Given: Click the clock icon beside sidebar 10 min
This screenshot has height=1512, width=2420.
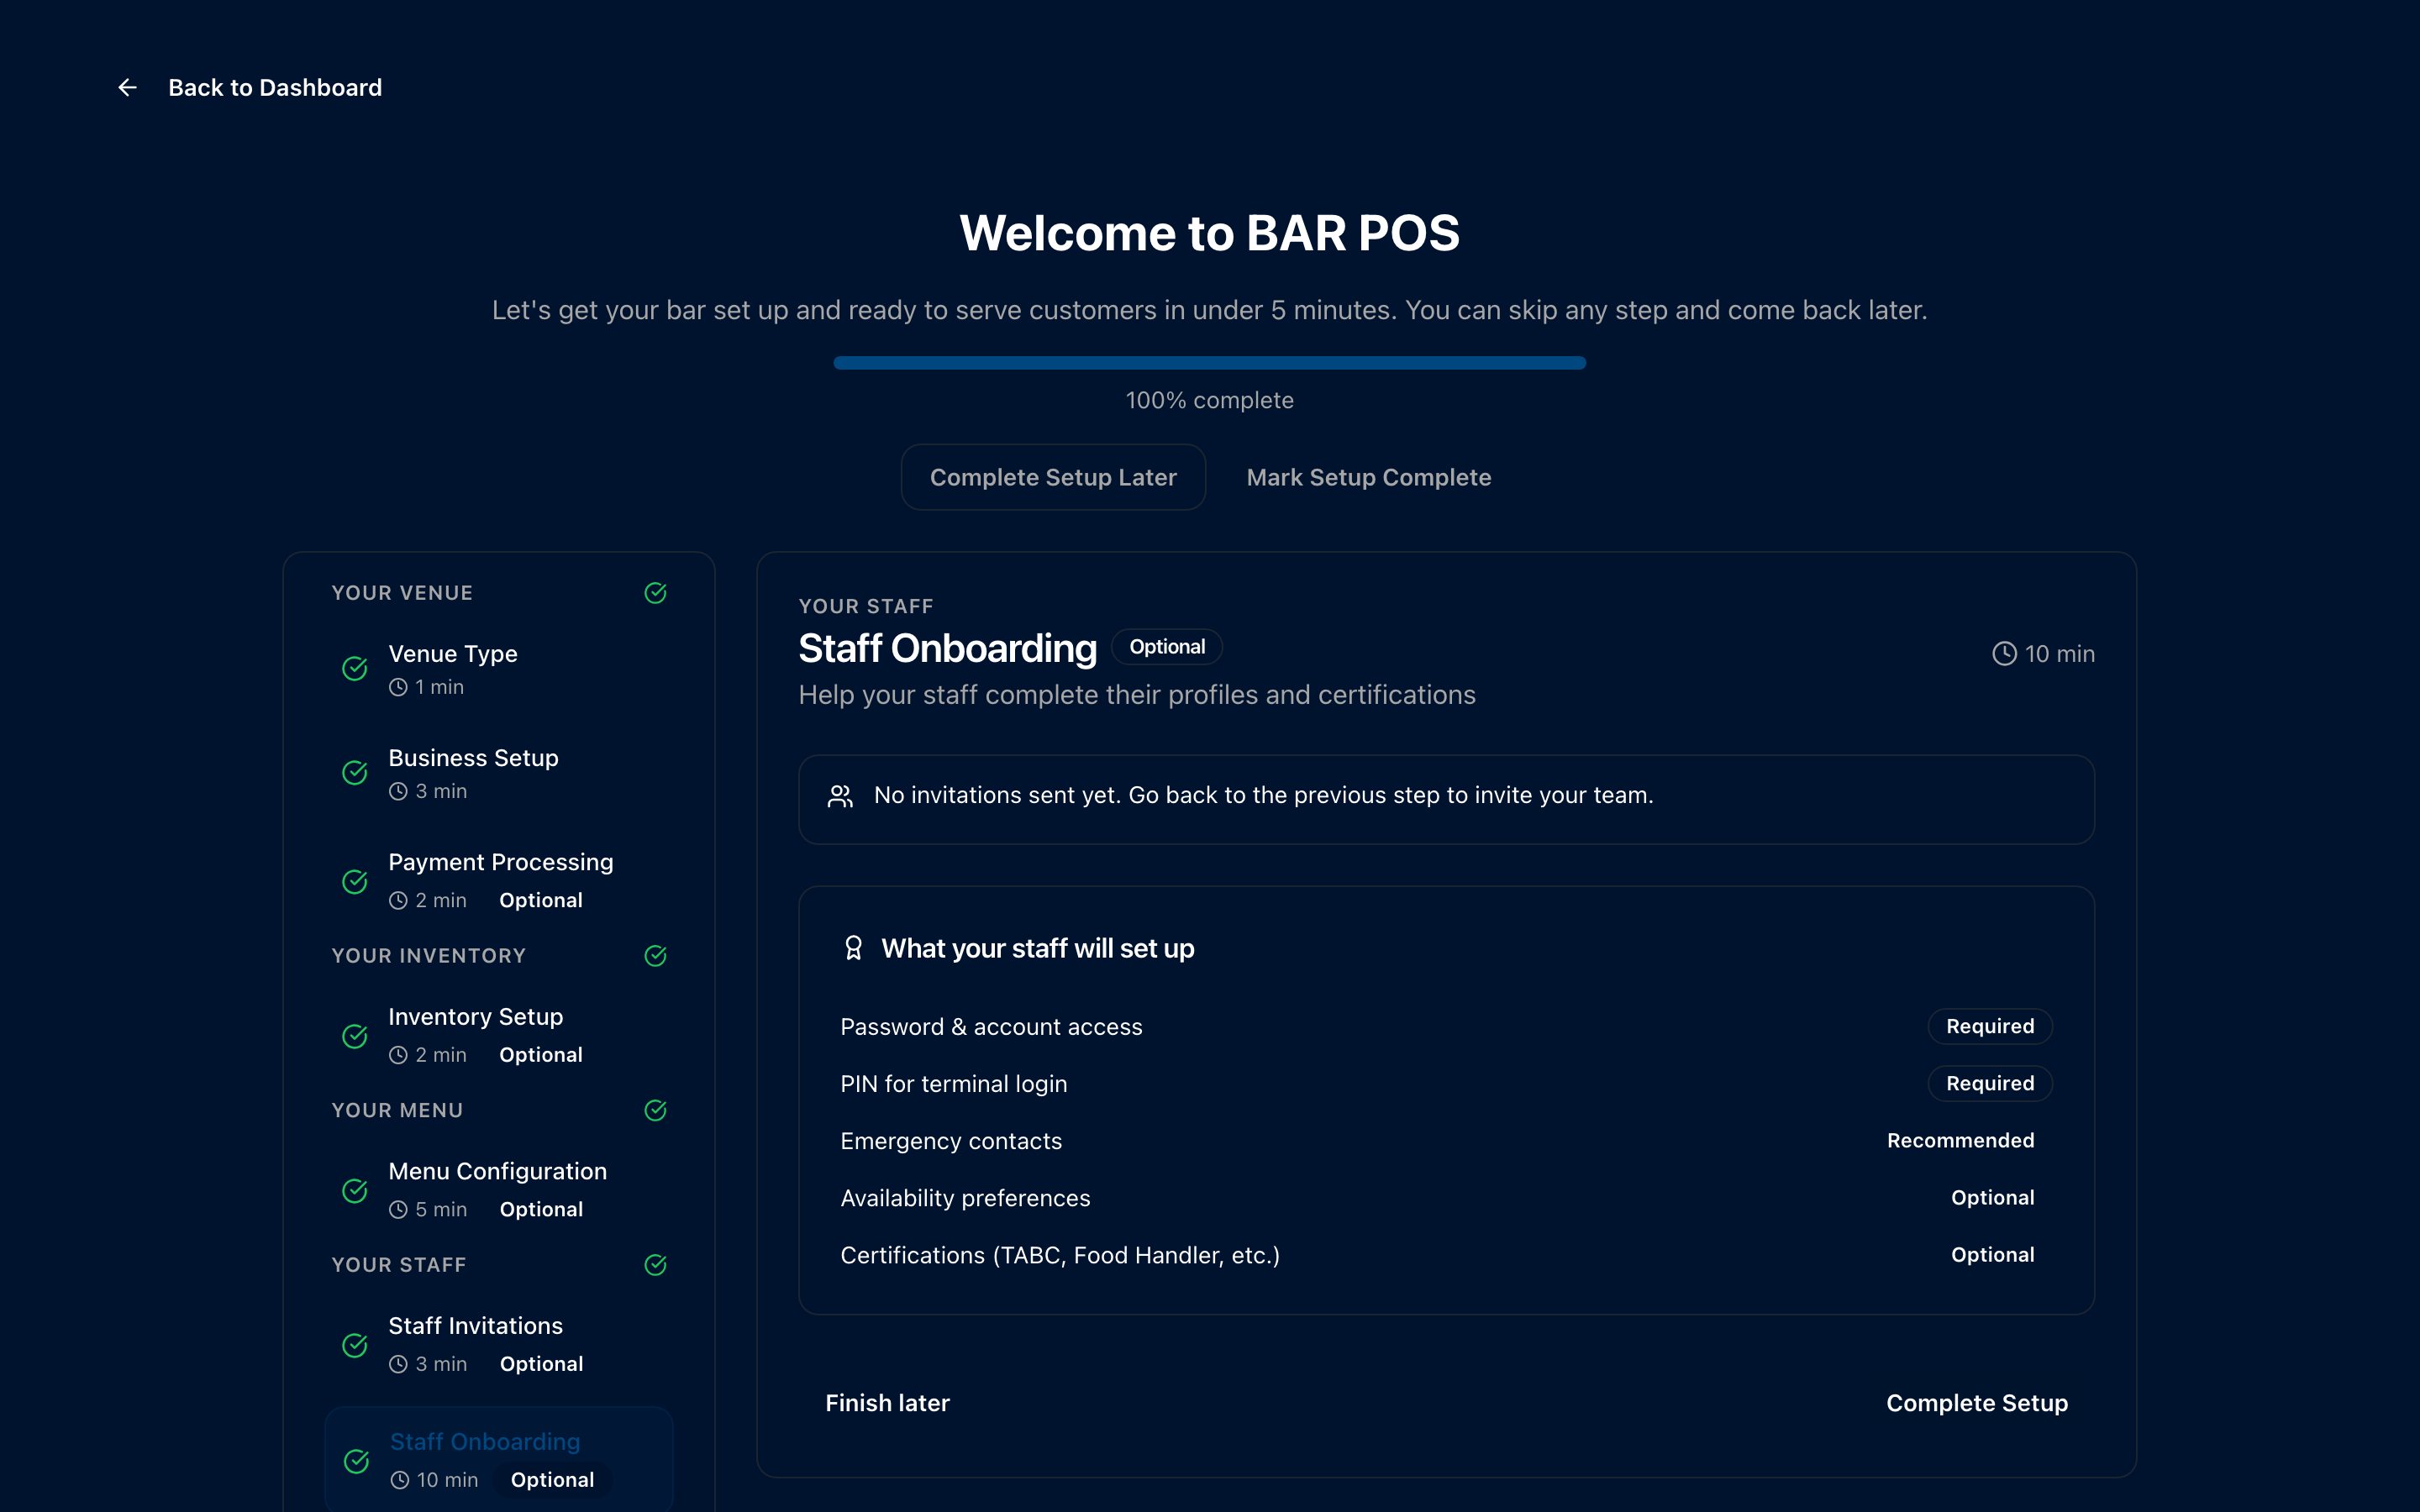Looking at the screenshot, I should coord(400,1480).
